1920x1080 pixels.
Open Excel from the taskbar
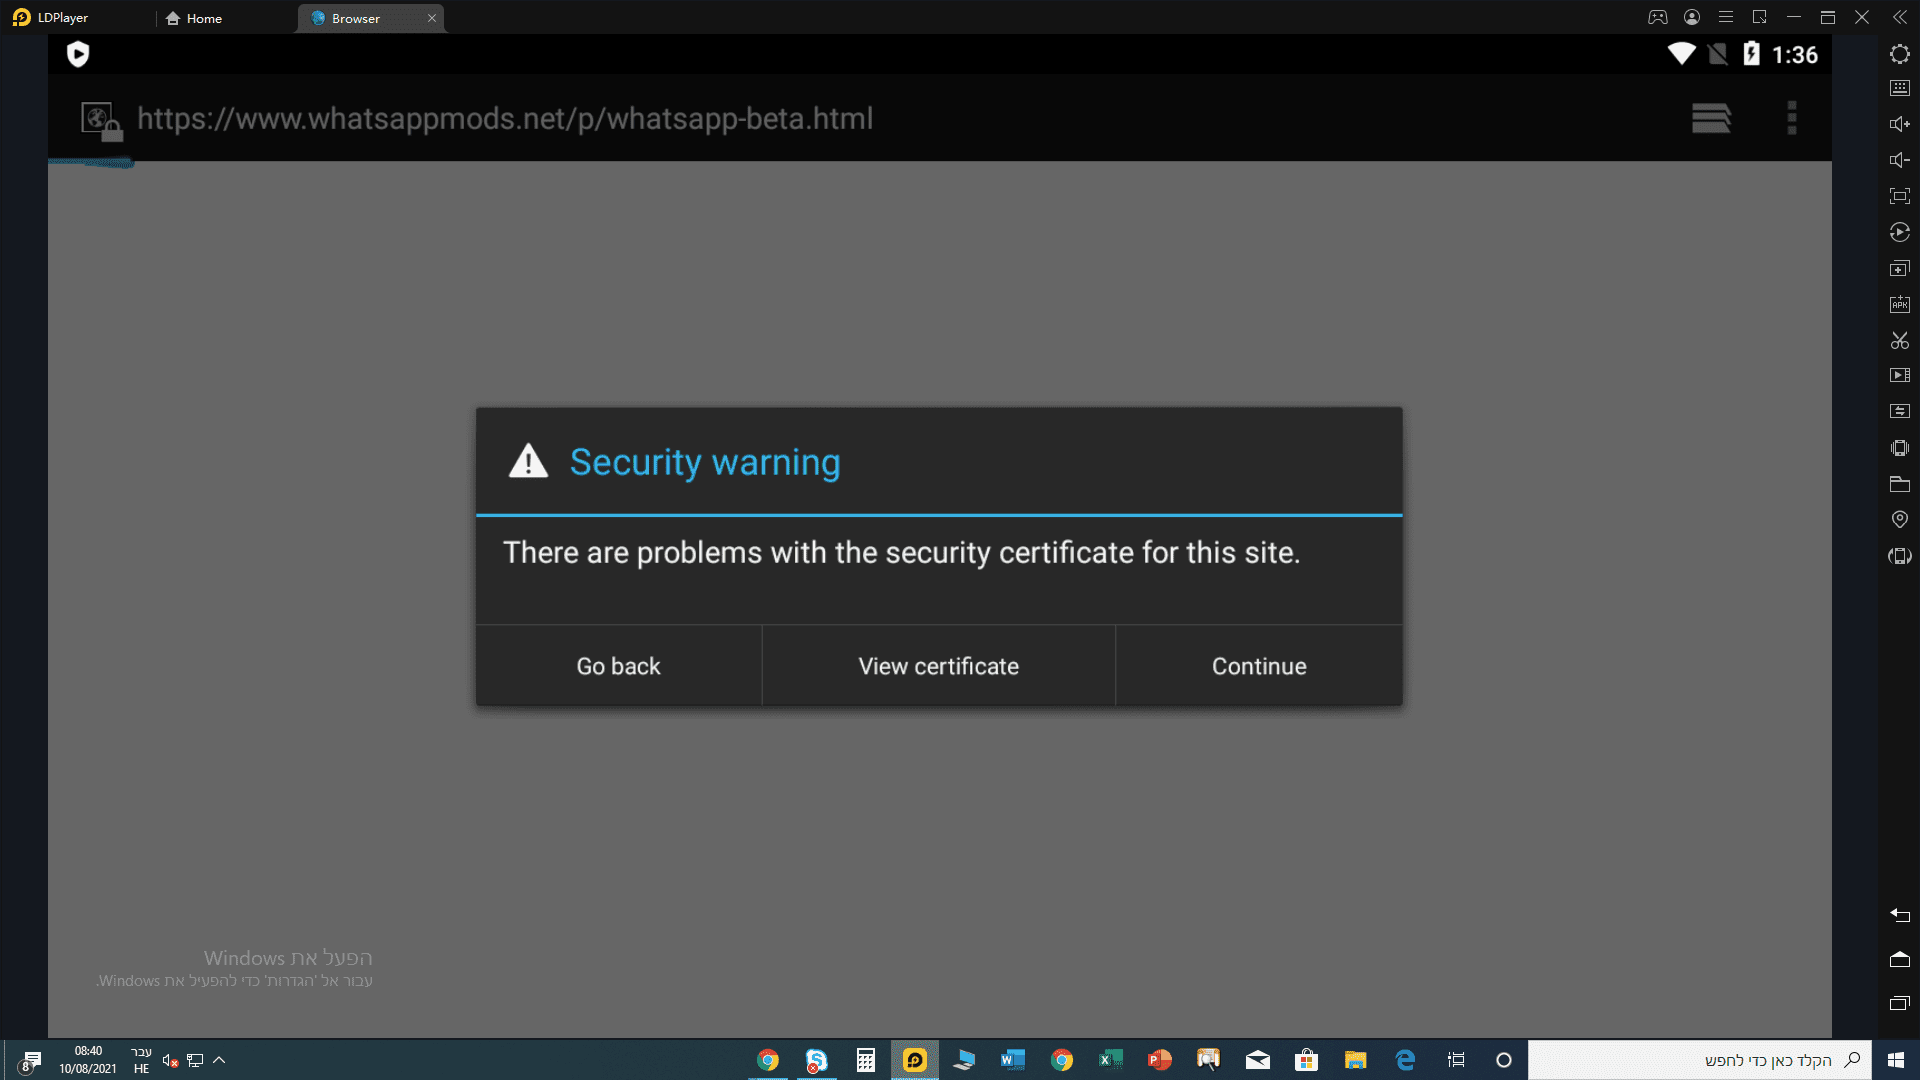point(1110,1060)
